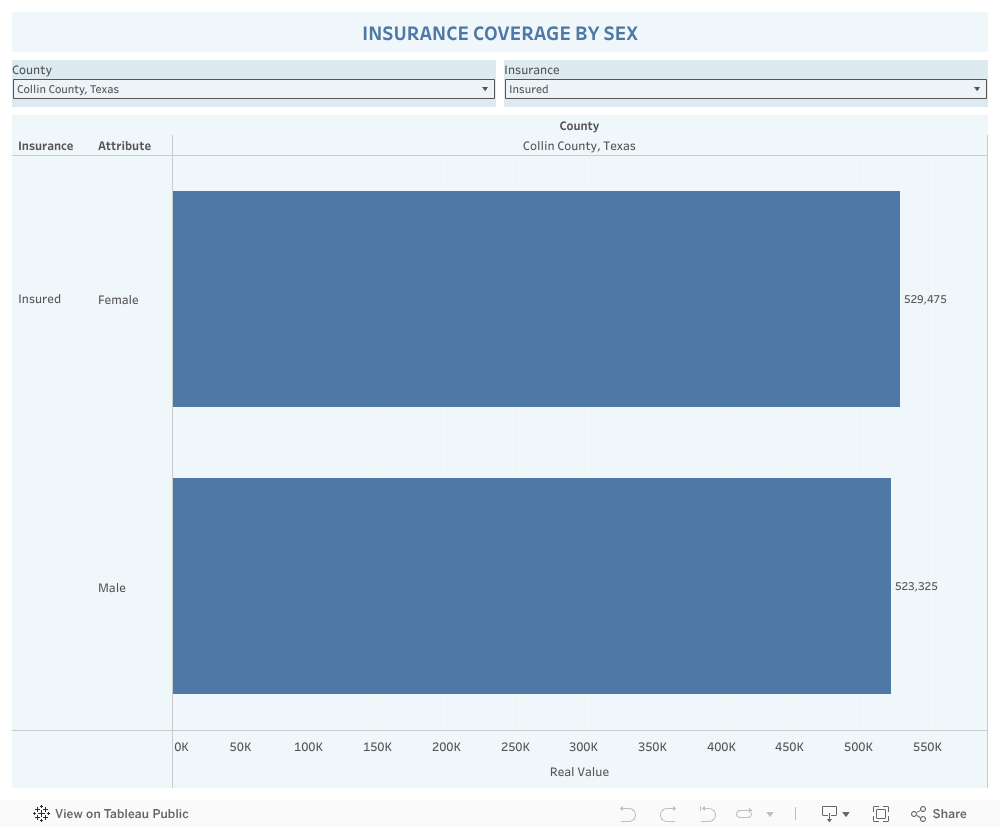This screenshot has height=827, width=1000.
Task: Enter full screen mode
Action: click(x=881, y=814)
